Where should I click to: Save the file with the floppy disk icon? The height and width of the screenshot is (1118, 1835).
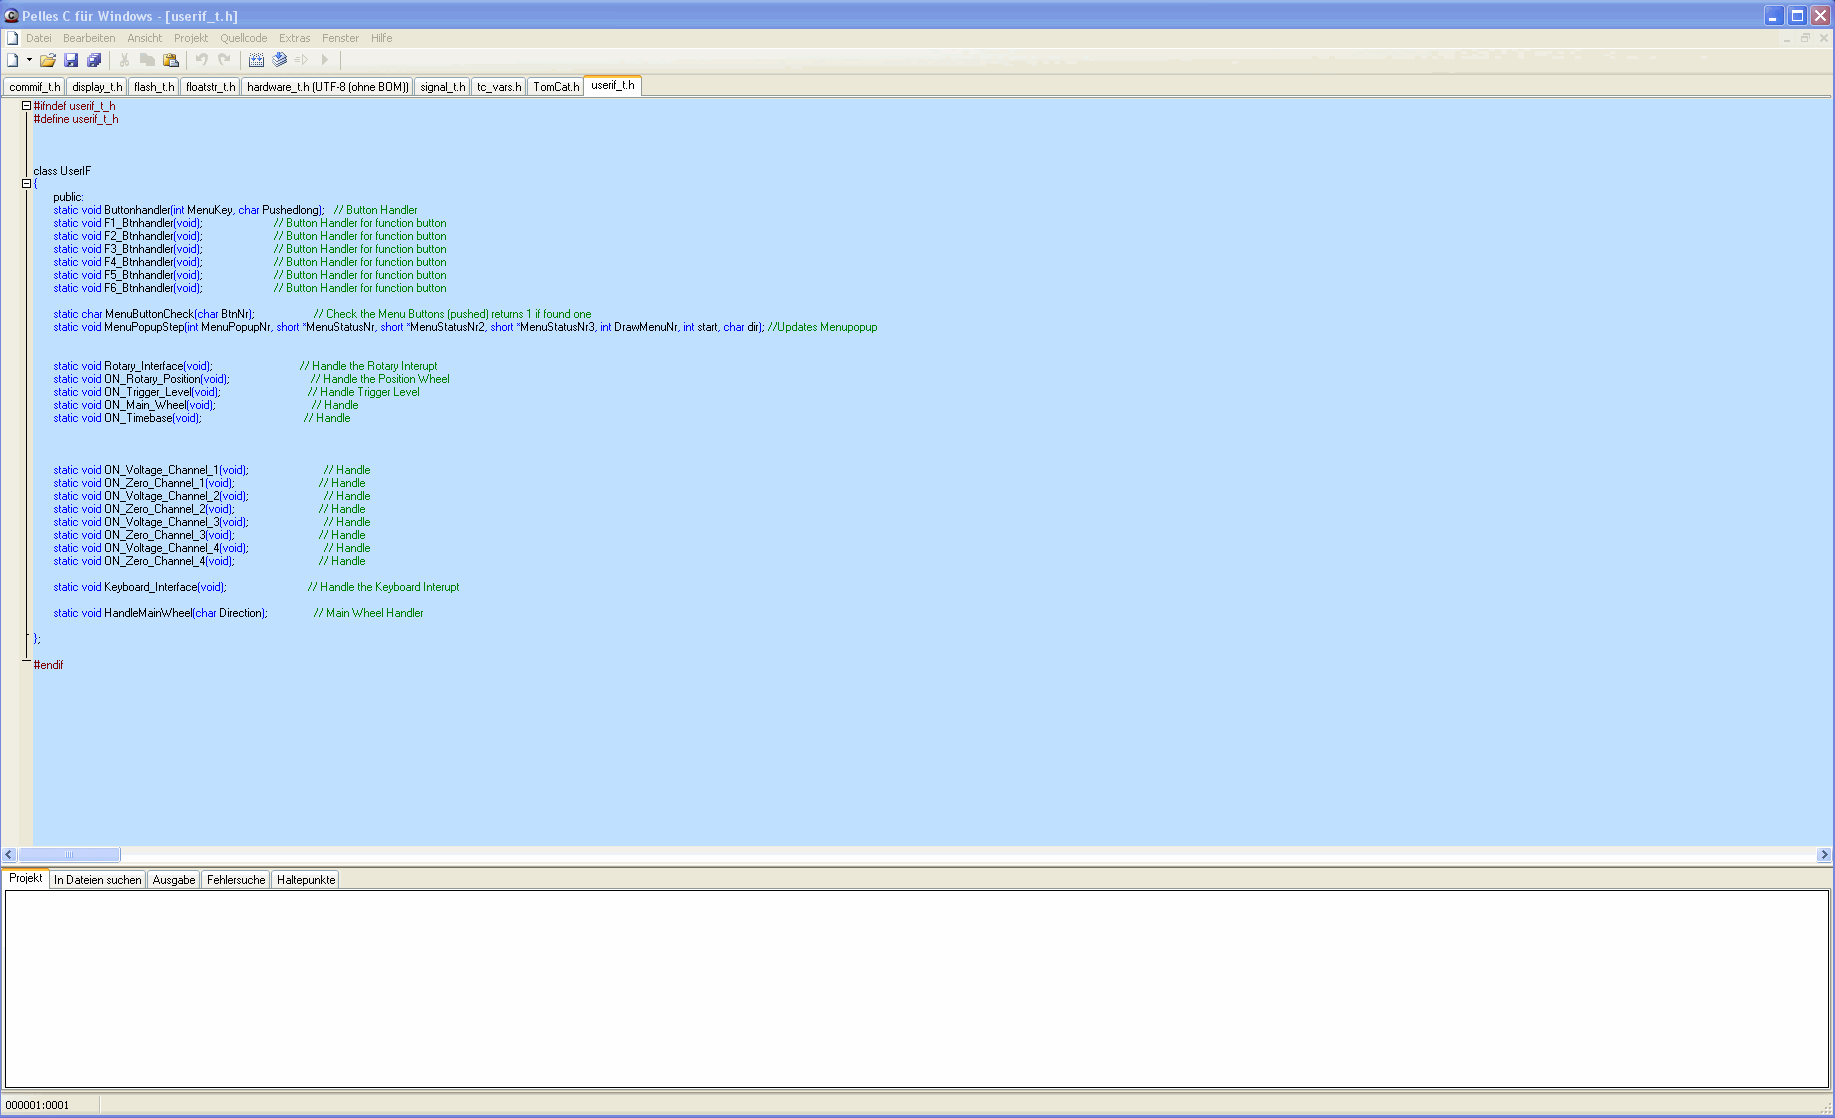71,60
